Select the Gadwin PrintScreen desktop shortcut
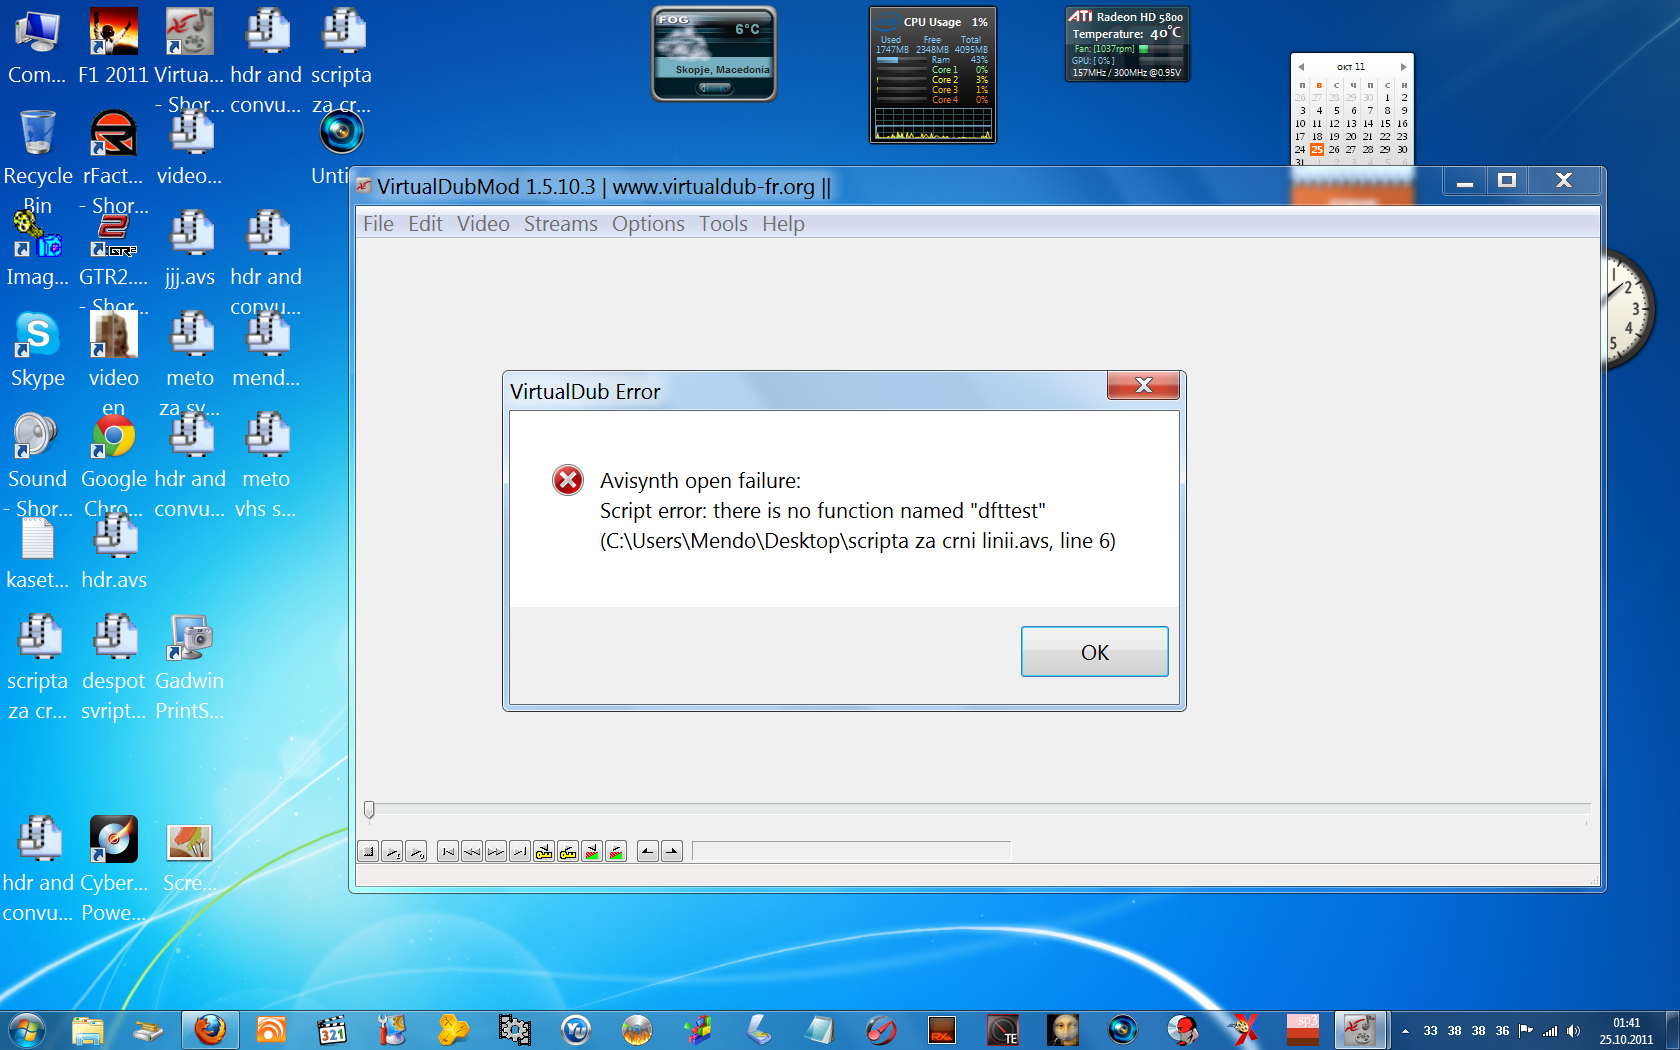The width and height of the screenshot is (1680, 1050). (189, 667)
